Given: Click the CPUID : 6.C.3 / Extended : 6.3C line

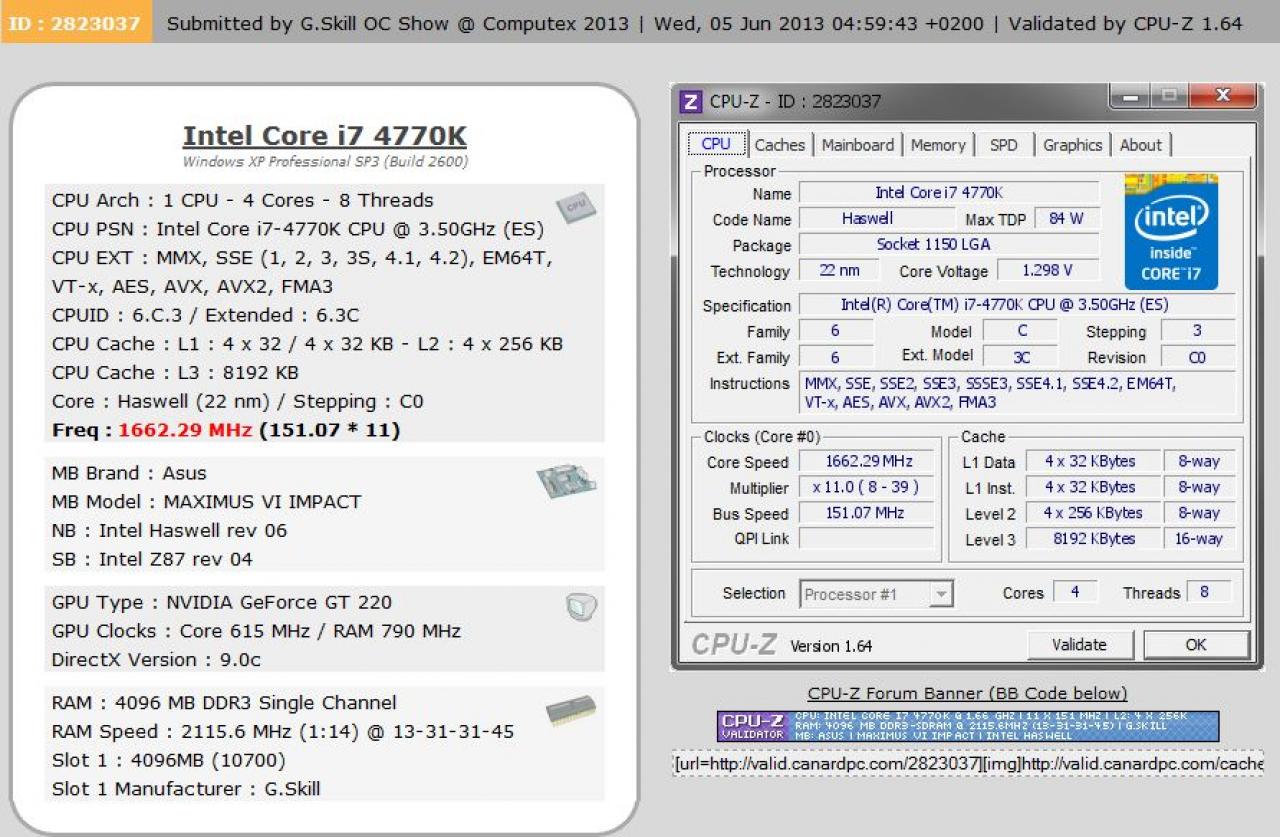Looking at the screenshot, I should [x=205, y=315].
